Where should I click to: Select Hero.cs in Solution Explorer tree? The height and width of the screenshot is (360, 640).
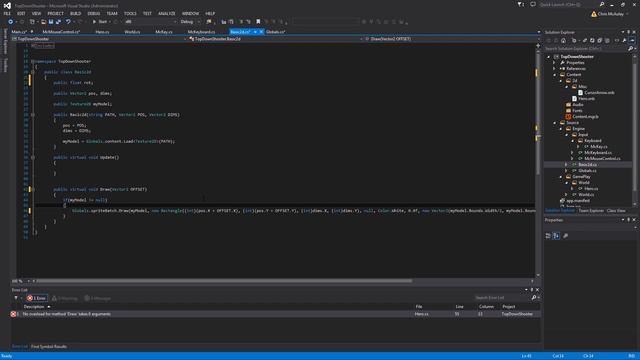click(591, 189)
